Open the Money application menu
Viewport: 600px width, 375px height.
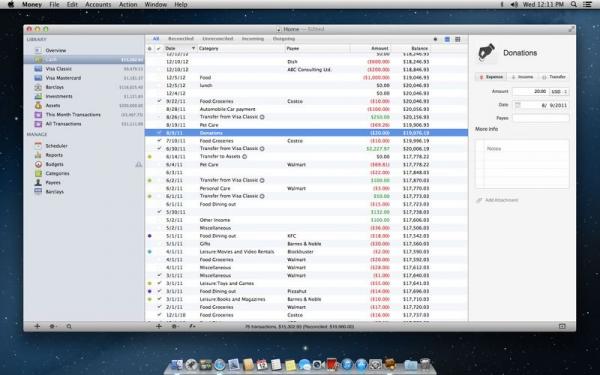[32, 4]
